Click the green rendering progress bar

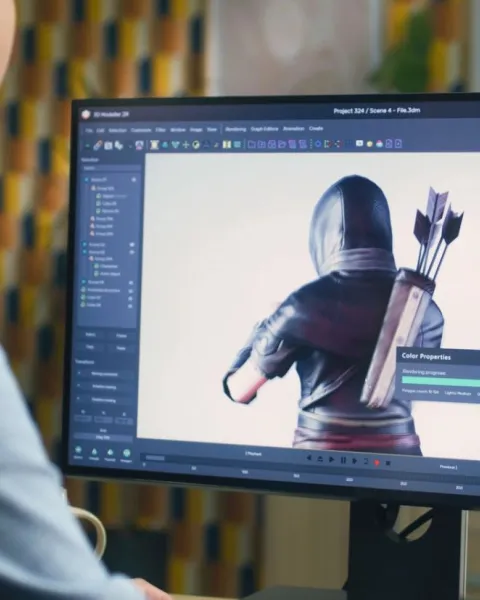tap(441, 382)
